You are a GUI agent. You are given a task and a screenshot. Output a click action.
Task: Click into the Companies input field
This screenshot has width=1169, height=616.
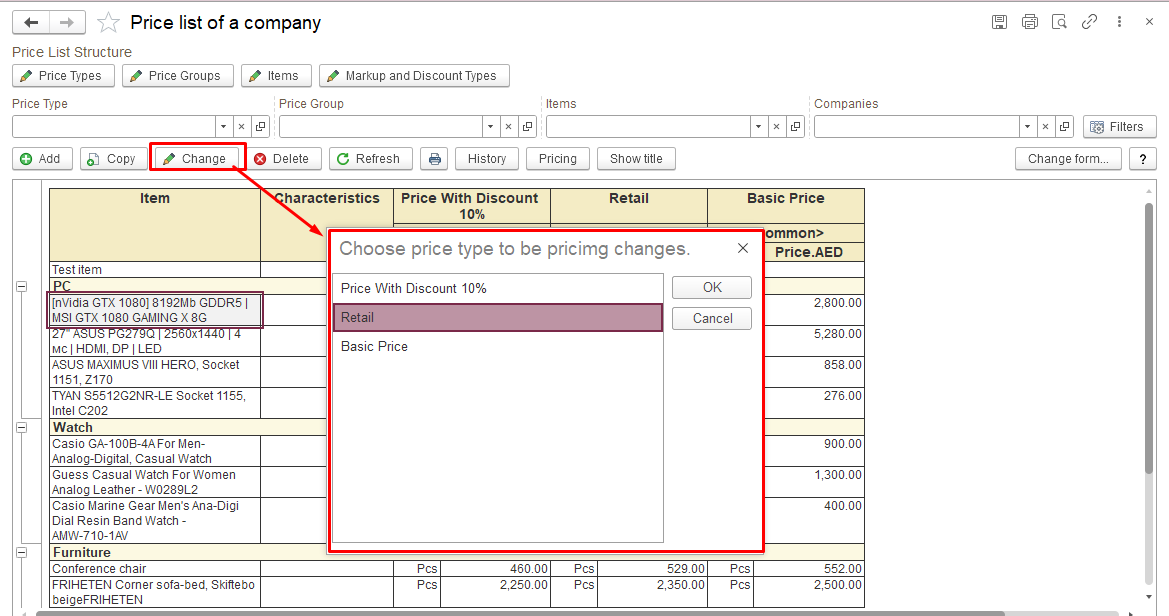916,127
